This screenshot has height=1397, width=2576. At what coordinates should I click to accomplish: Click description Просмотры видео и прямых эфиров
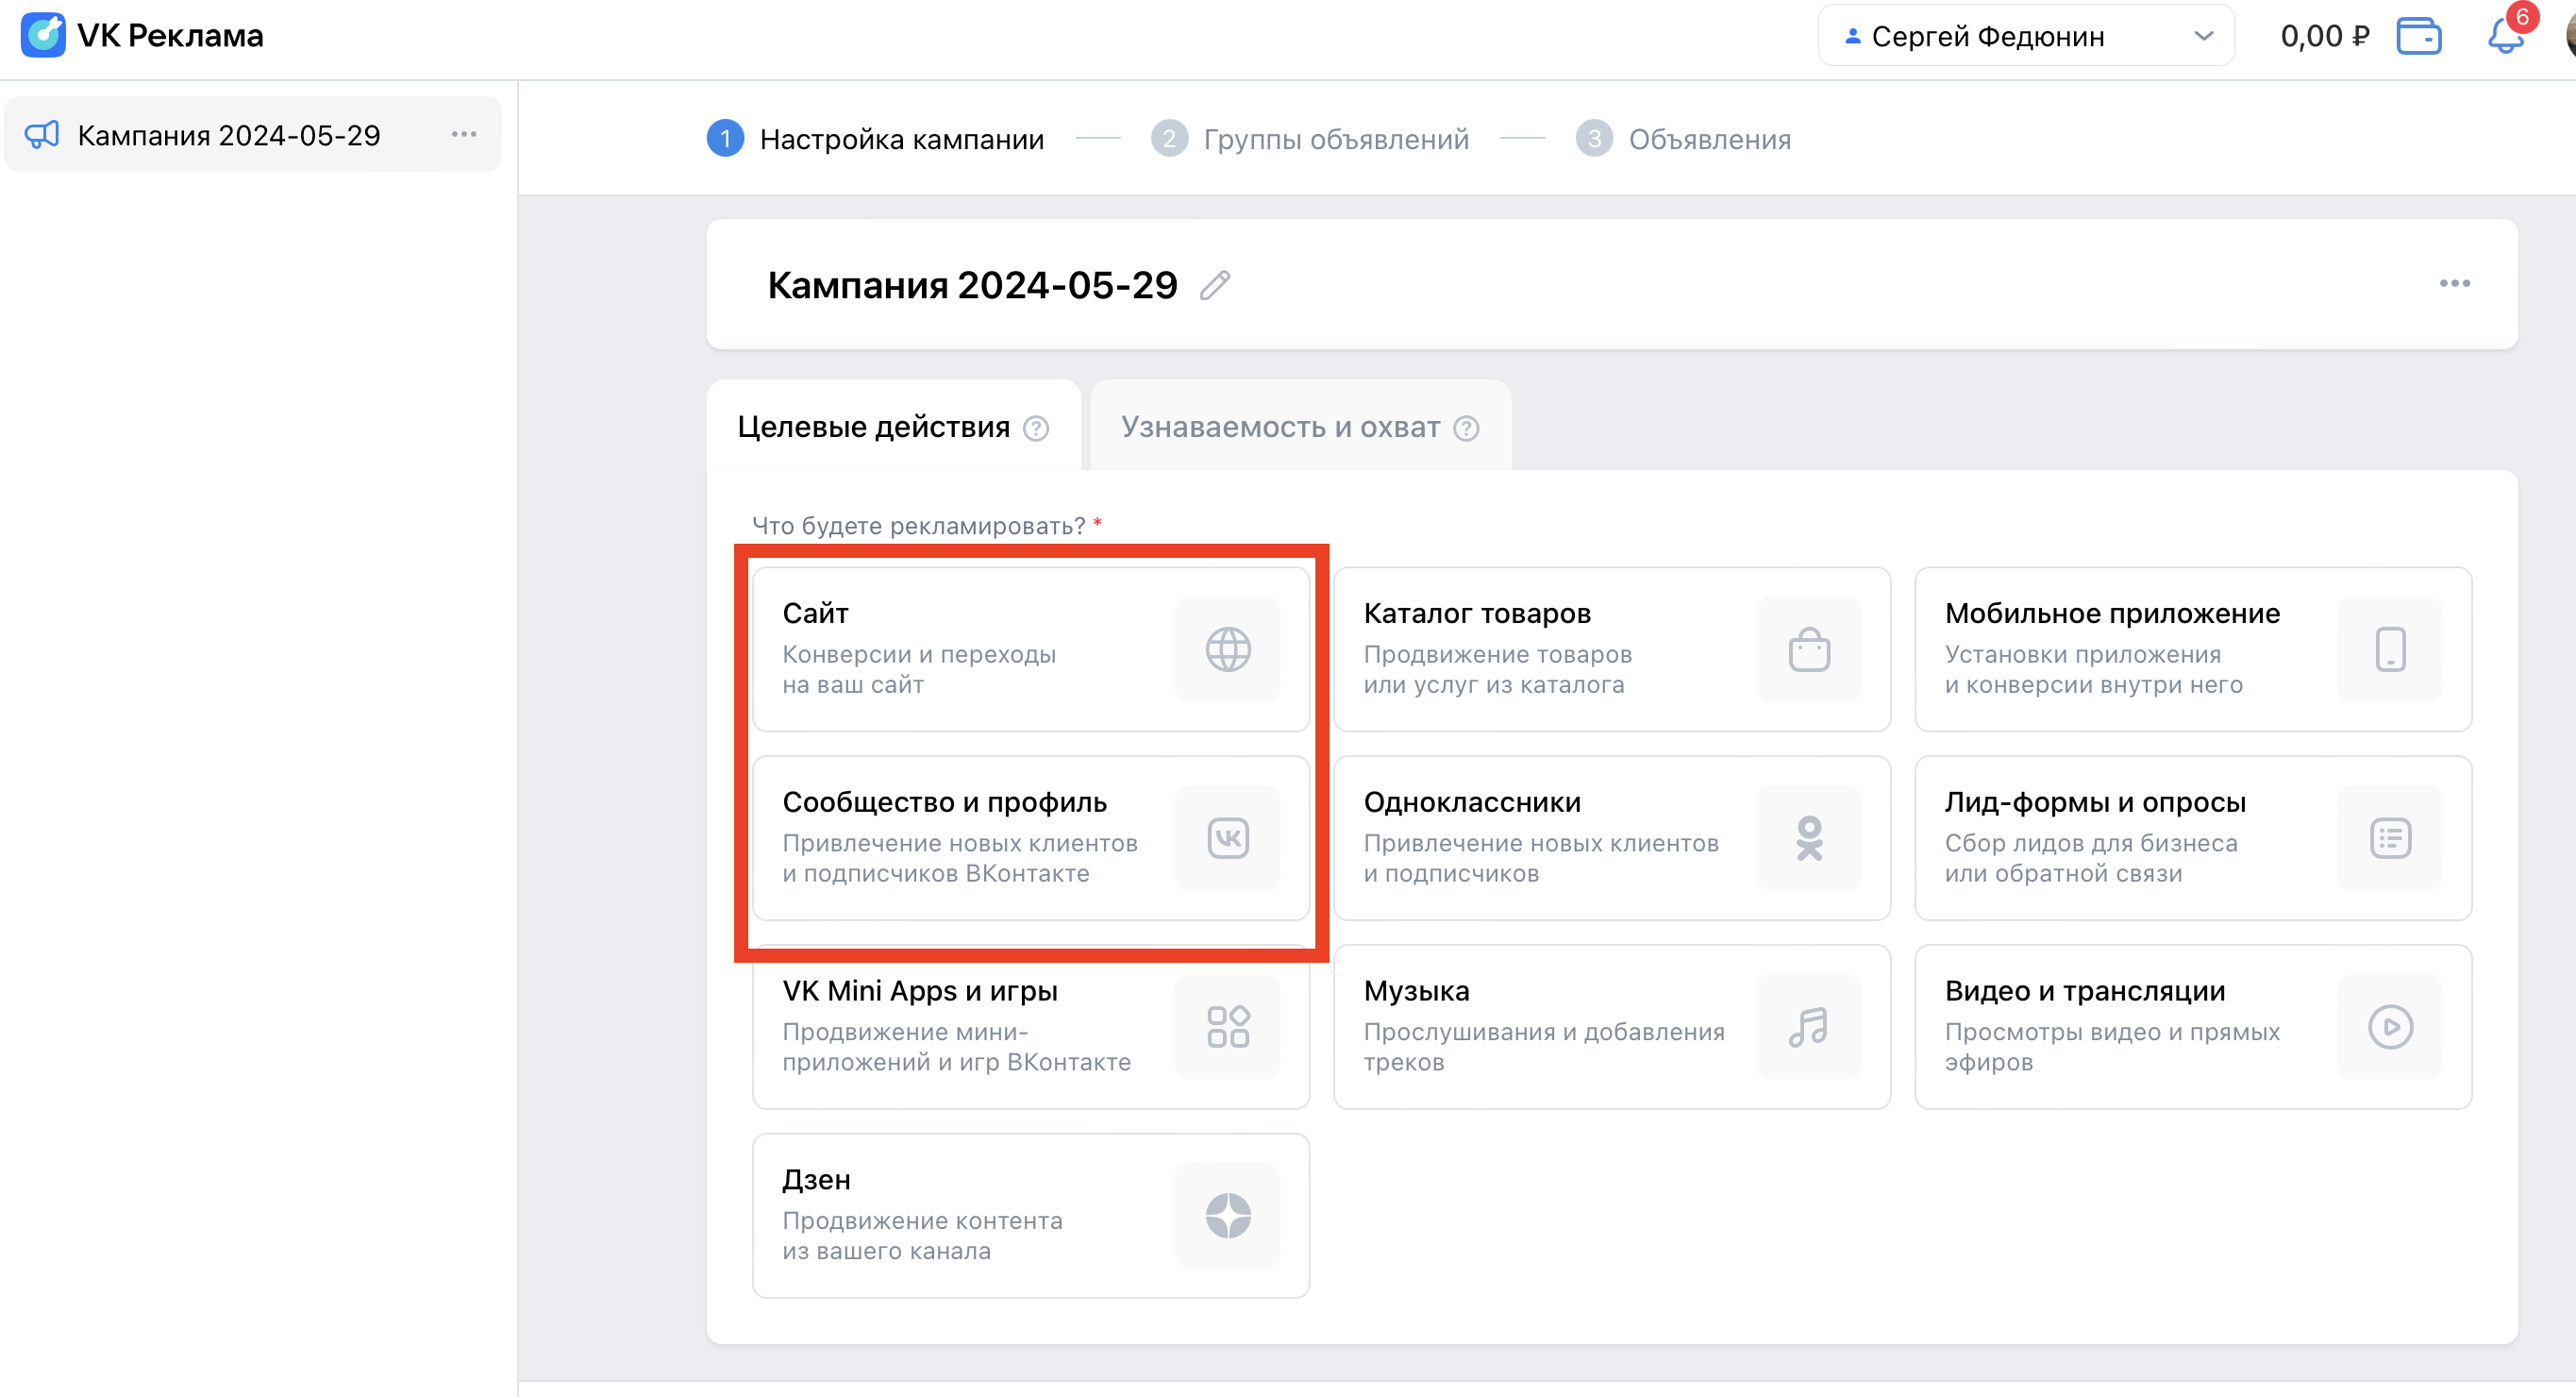pos(2112,1047)
